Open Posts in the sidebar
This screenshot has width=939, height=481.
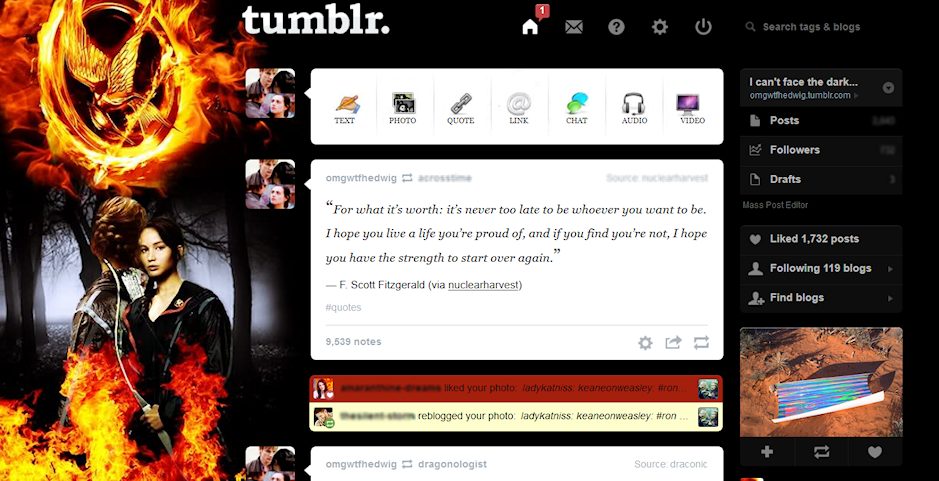821,120
